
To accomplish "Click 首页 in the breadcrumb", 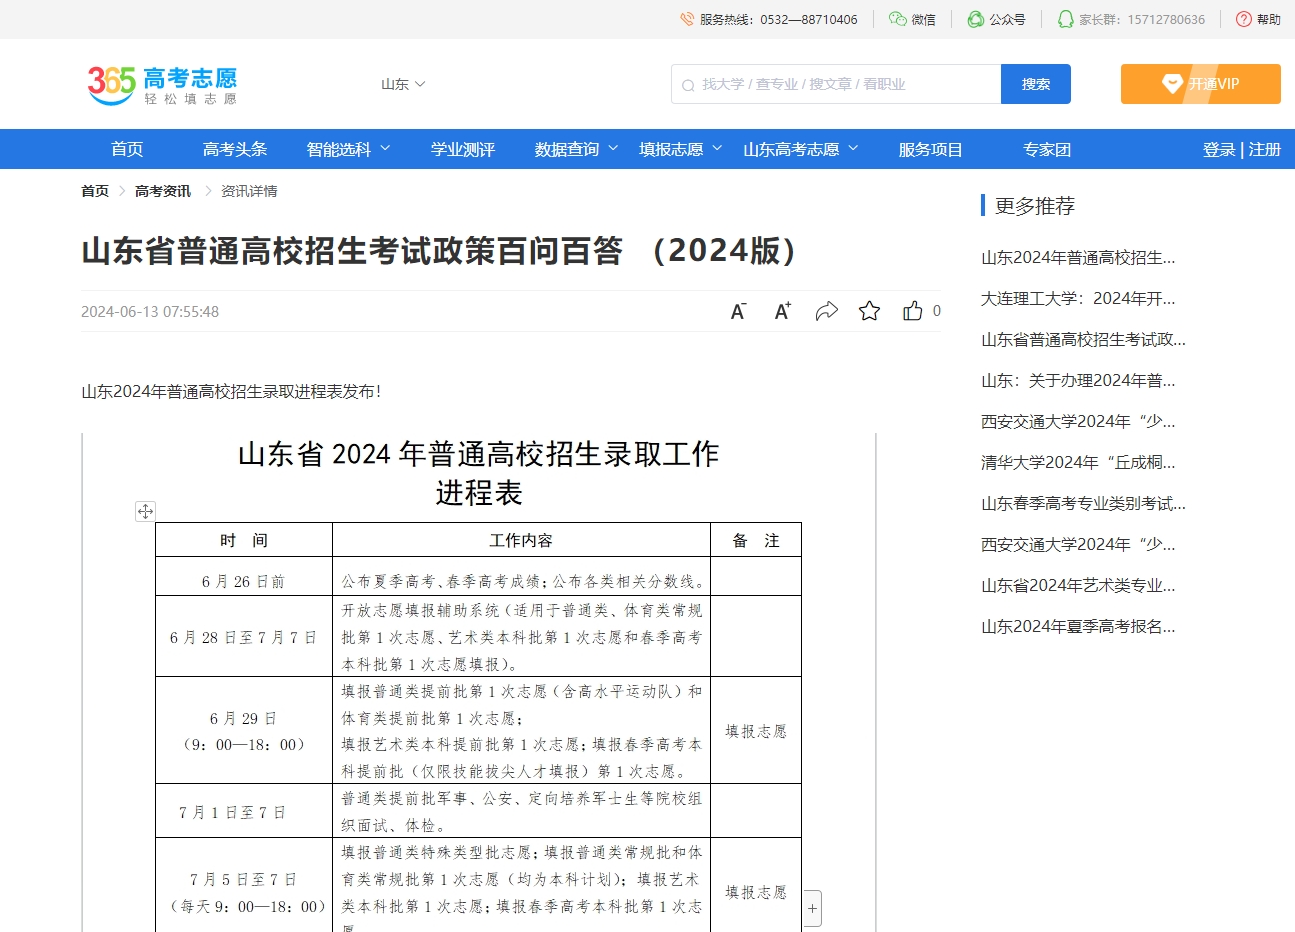I will pos(95,191).
